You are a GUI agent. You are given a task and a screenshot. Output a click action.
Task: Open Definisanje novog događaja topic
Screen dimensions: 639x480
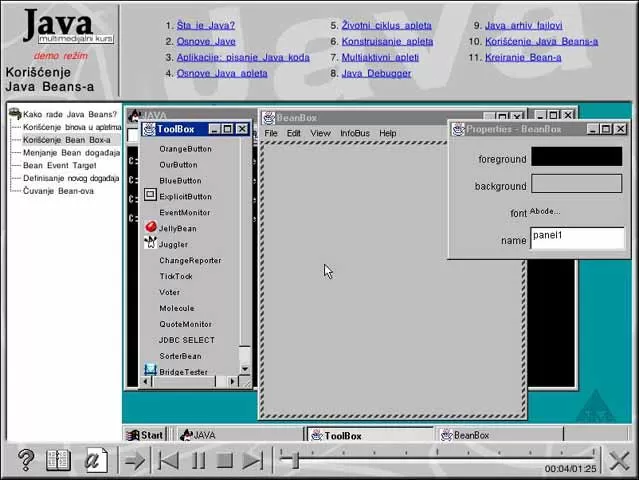[71, 178]
